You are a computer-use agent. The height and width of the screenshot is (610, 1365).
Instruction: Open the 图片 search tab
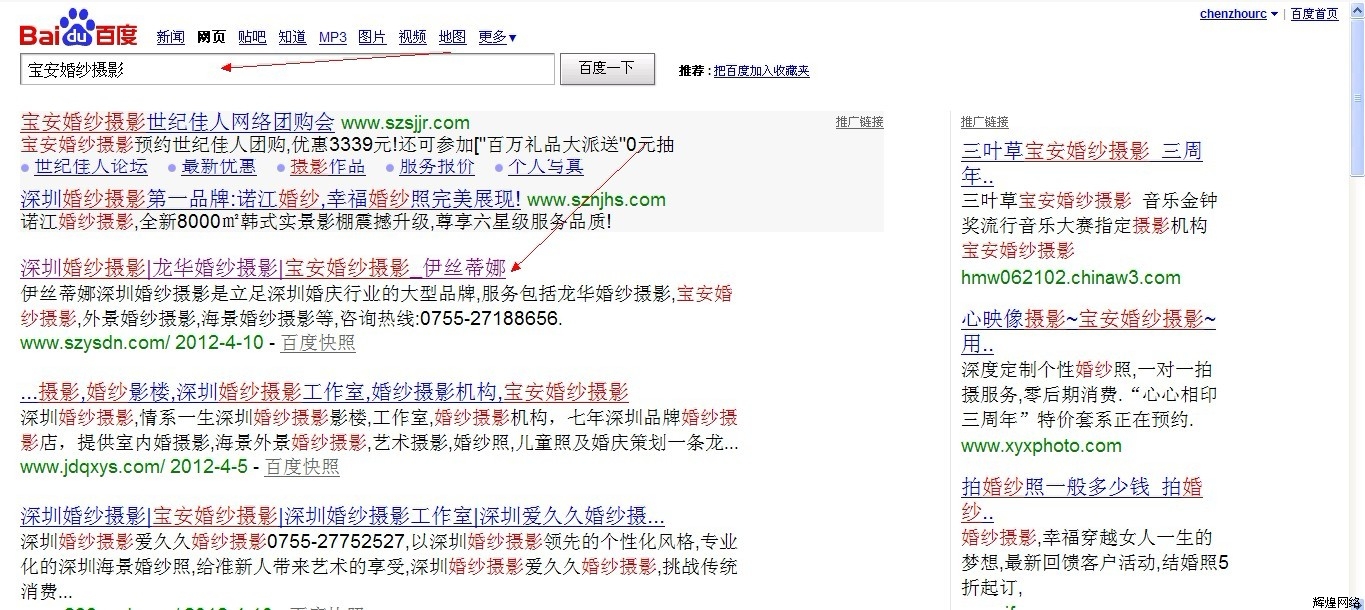pos(372,37)
